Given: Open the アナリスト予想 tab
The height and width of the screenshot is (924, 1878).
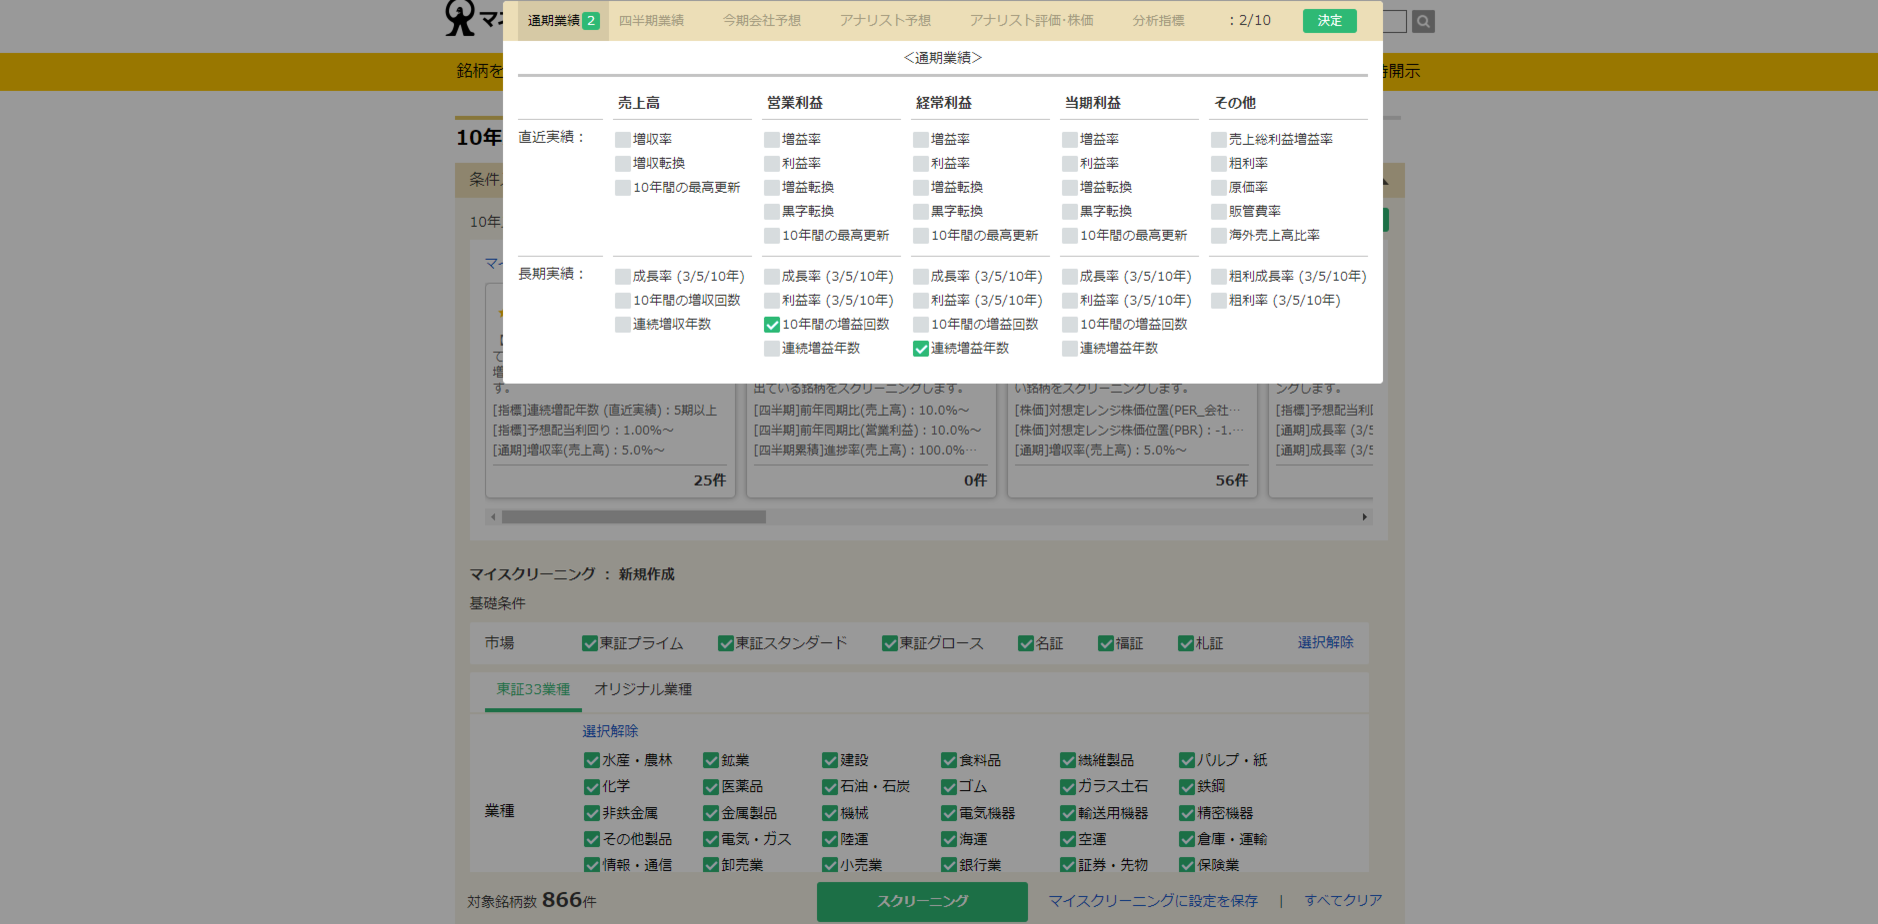Looking at the screenshot, I should (x=885, y=20).
